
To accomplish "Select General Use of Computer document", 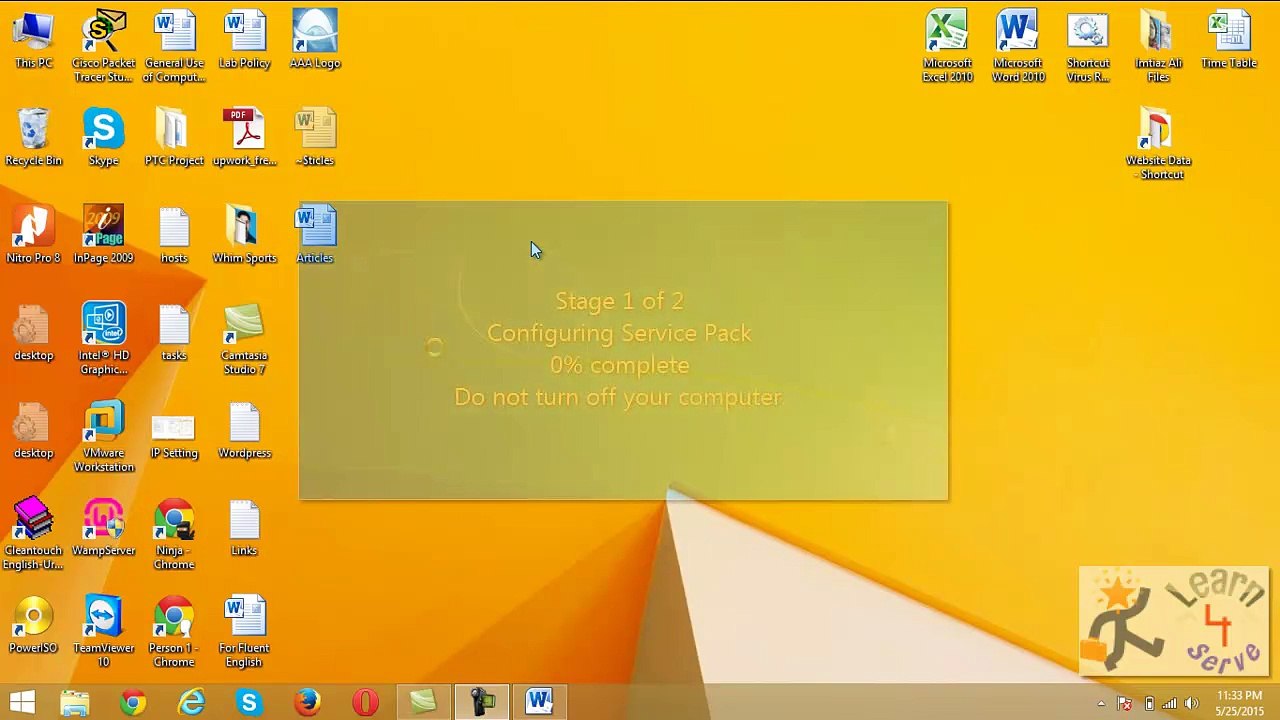I will click(174, 47).
